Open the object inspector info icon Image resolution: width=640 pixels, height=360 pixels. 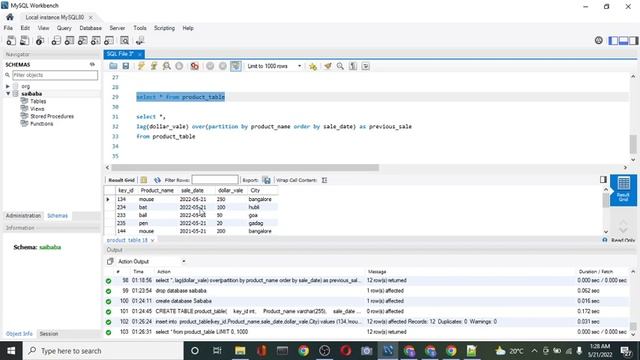[40, 40]
